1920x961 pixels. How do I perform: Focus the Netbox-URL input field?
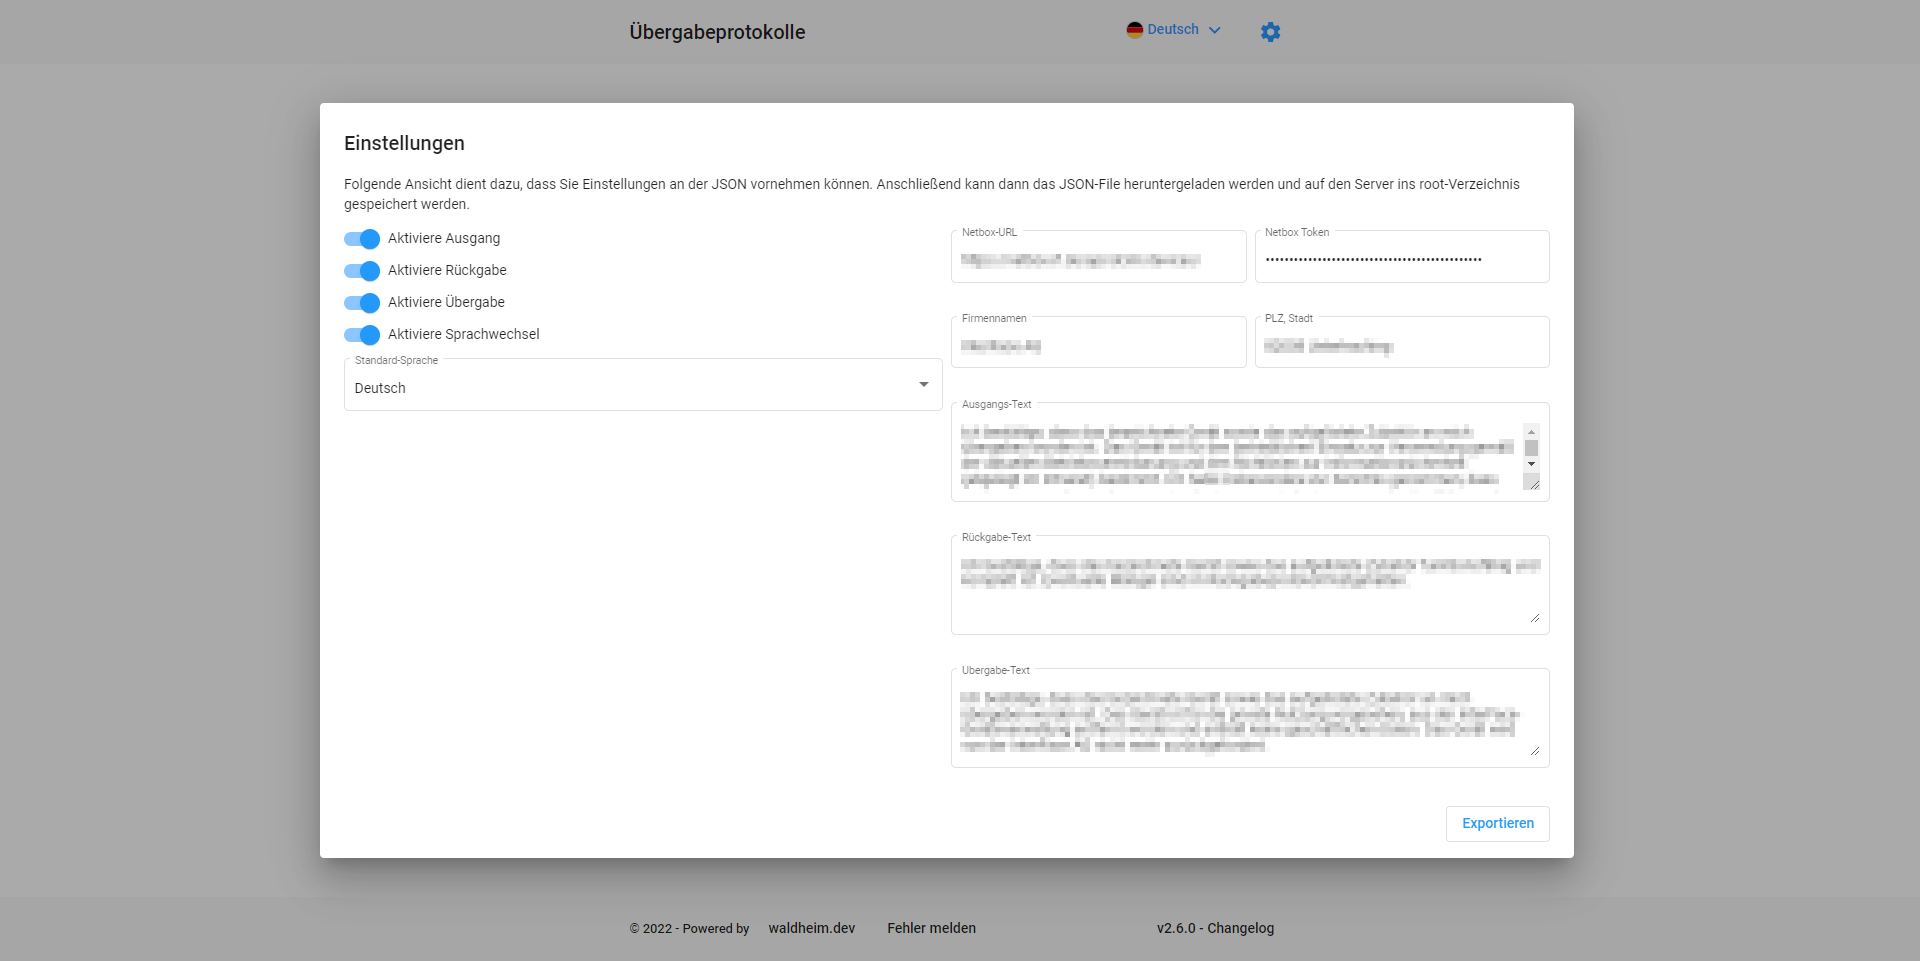click(x=1098, y=260)
